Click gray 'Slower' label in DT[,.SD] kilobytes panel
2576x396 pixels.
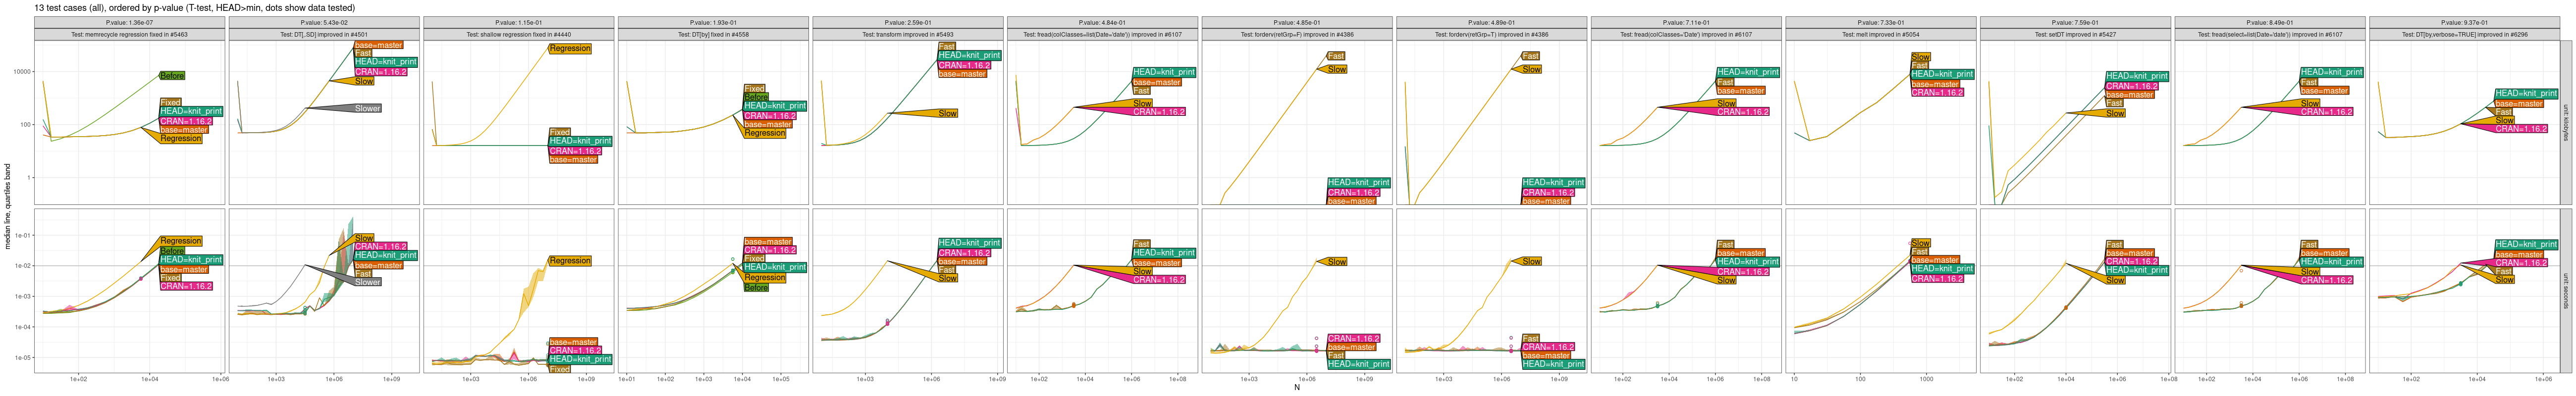[367, 109]
